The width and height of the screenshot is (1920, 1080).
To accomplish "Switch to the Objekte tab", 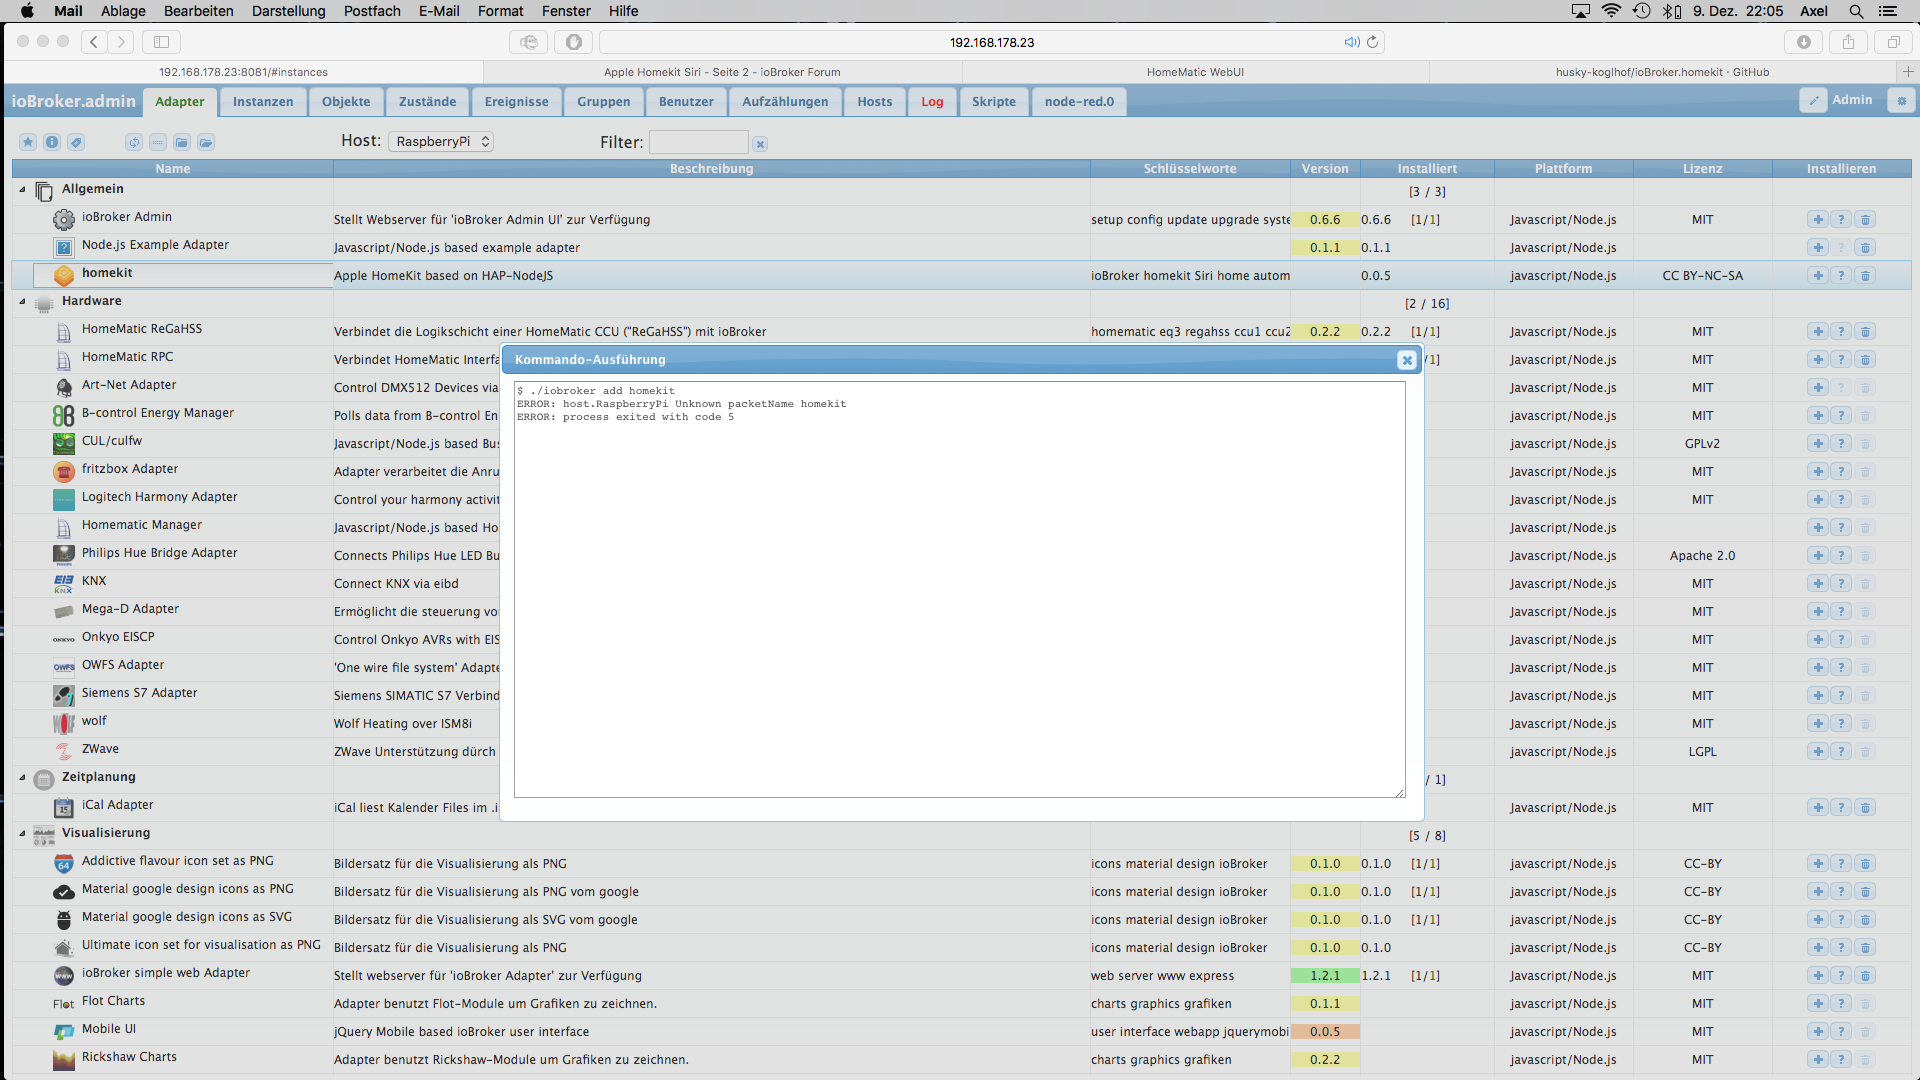I will (x=346, y=102).
